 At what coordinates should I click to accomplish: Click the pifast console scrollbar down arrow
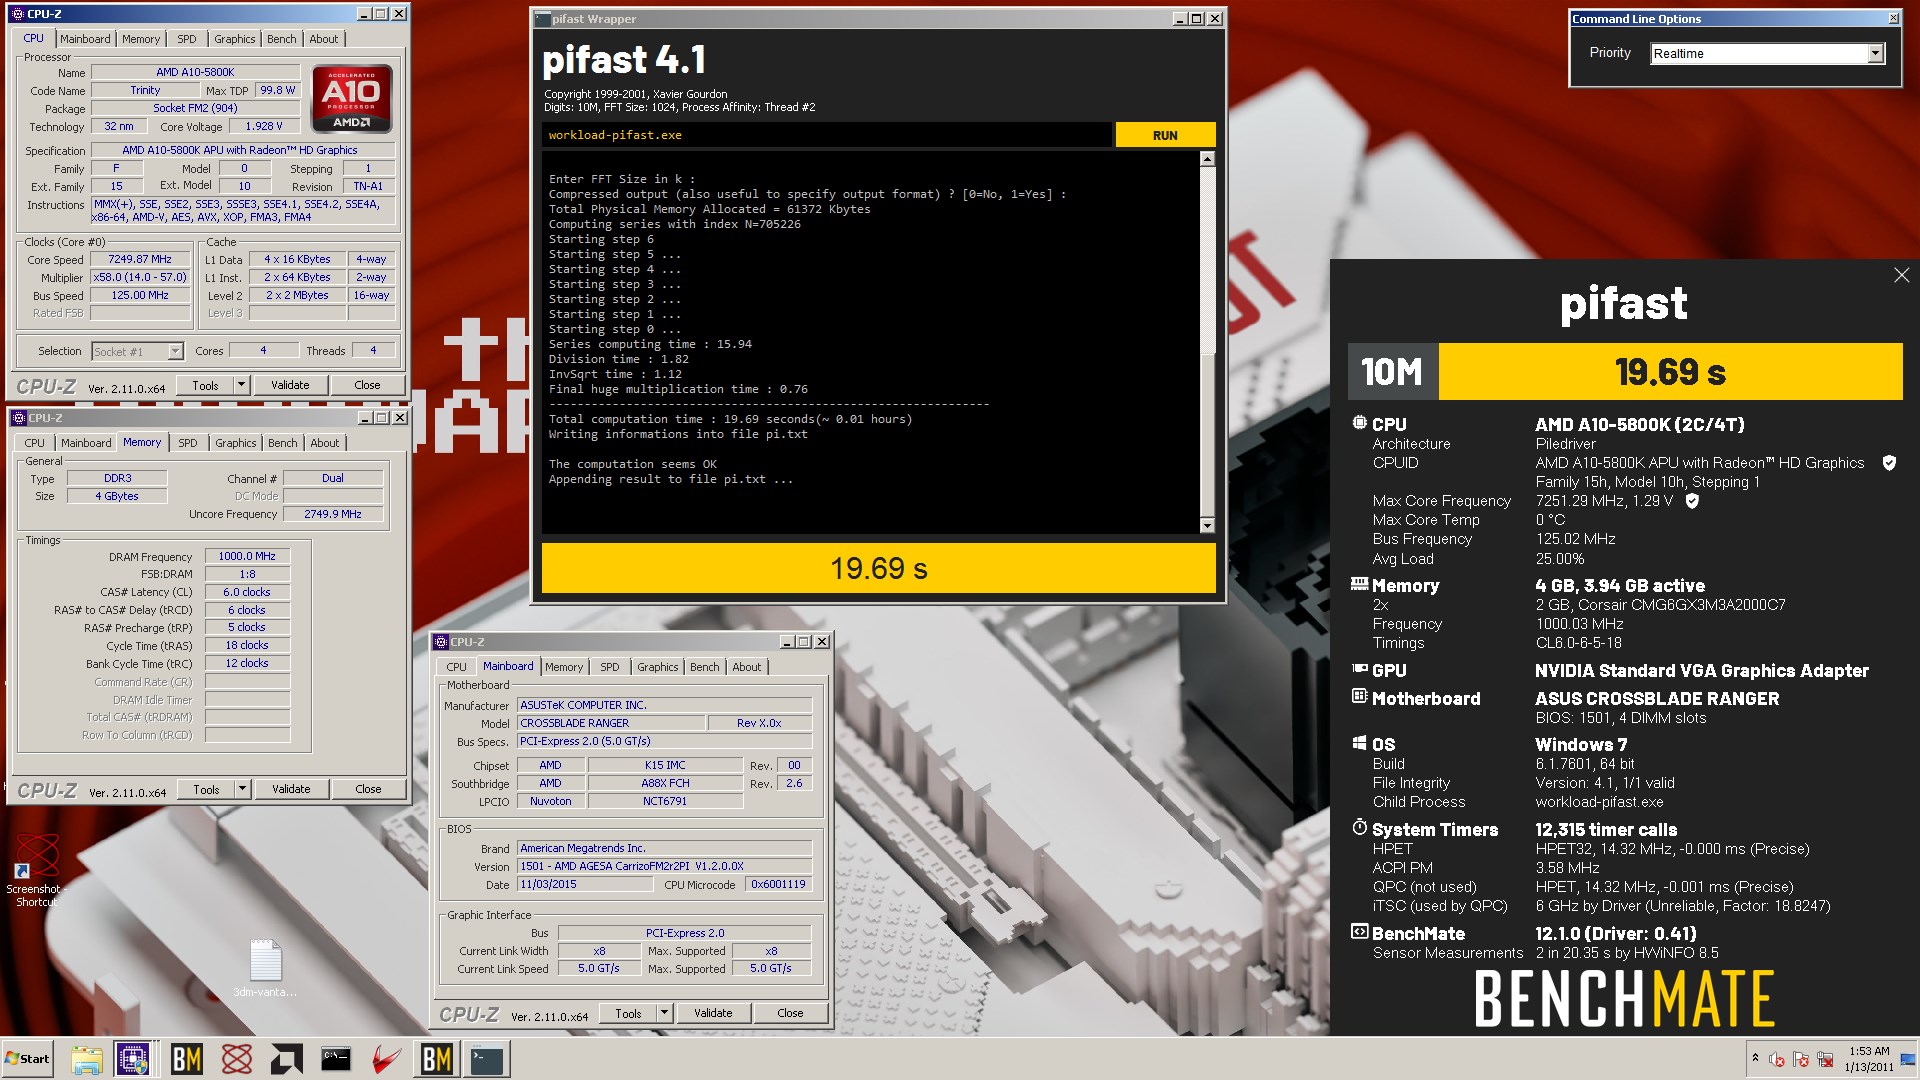pyautogui.click(x=1207, y=526)
